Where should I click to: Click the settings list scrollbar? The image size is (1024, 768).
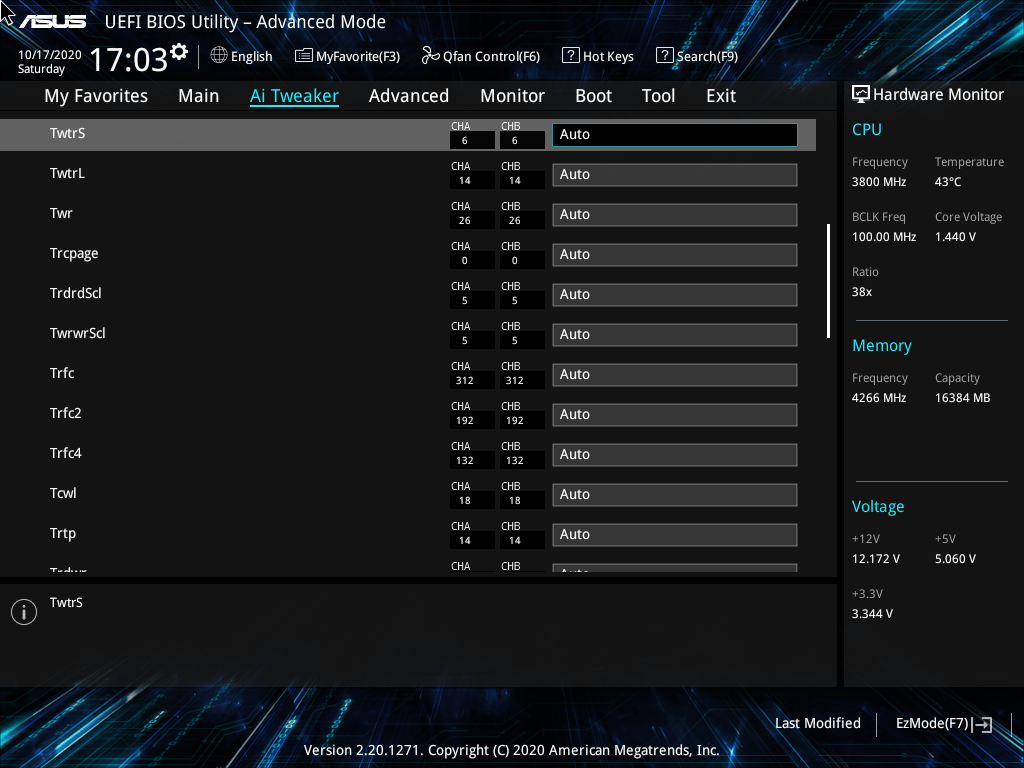[x=828, y=281]
